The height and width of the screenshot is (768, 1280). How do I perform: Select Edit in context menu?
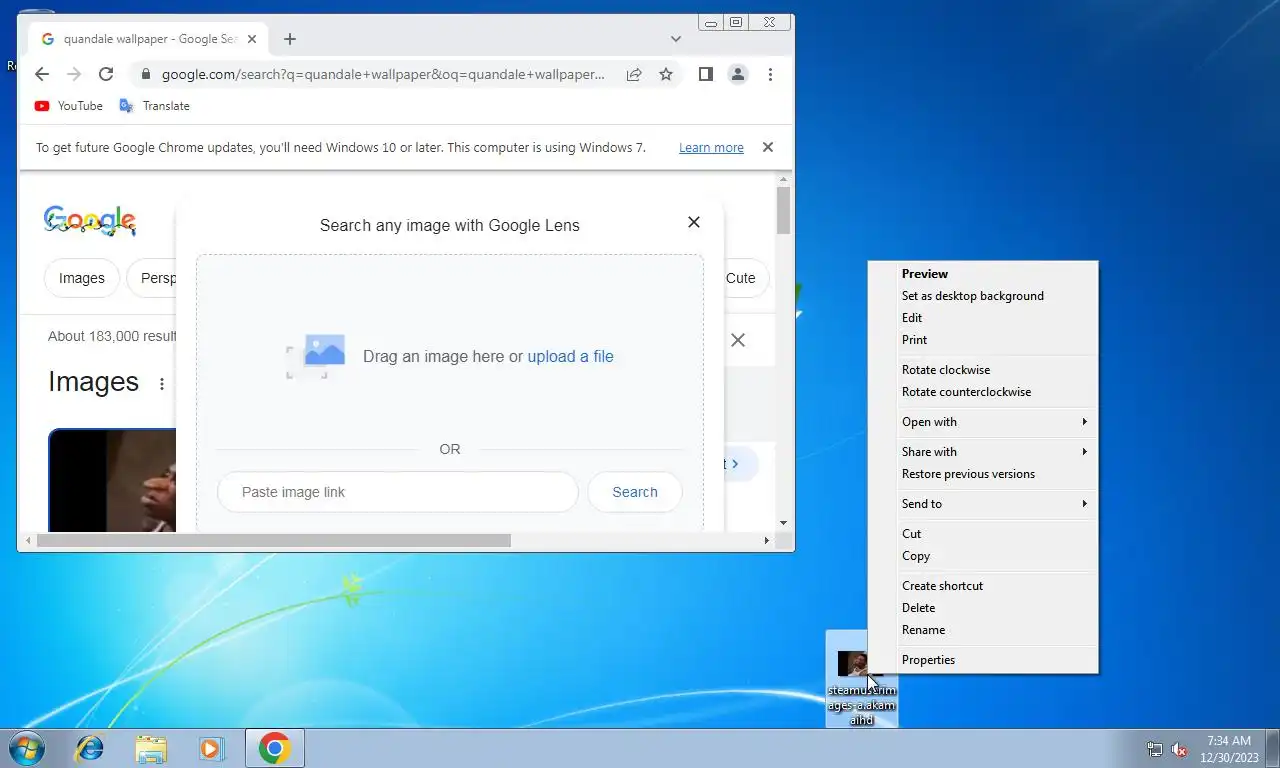983,318
